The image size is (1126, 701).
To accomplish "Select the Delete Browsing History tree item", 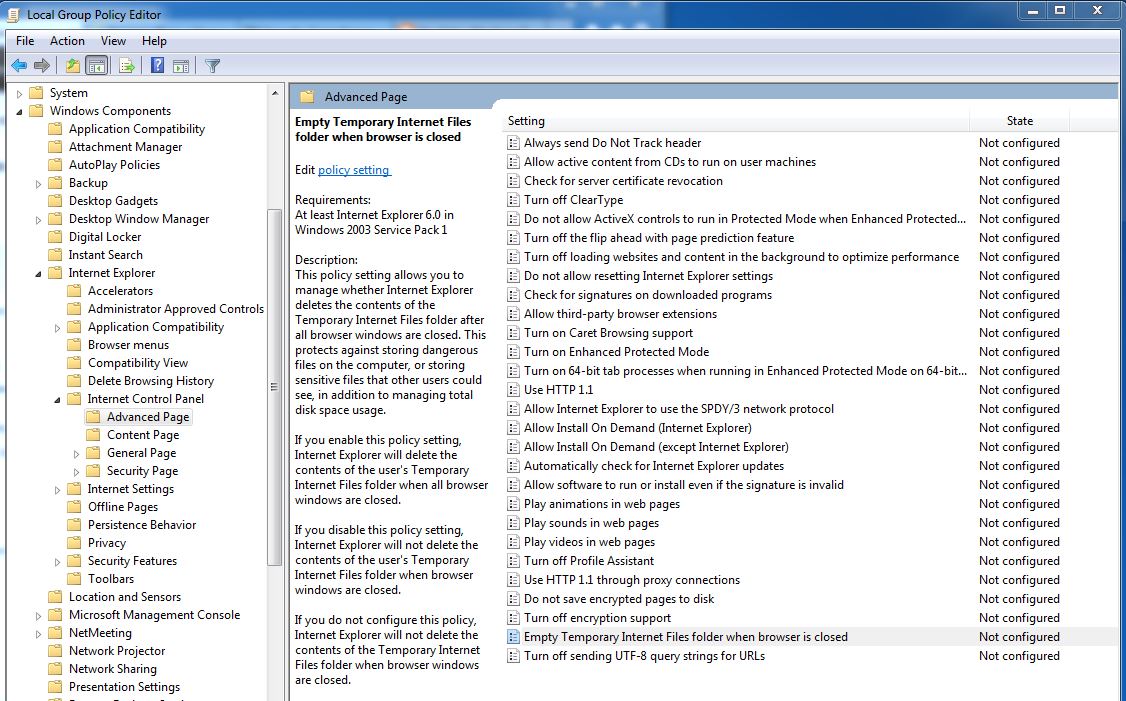I will (x=151, y=381).
